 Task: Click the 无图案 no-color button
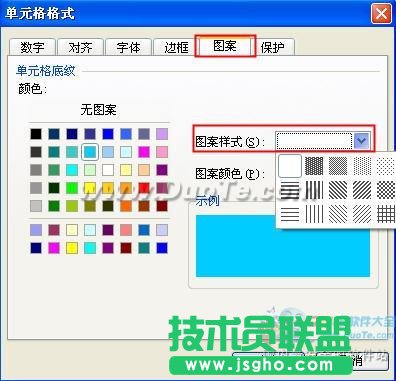99,109
